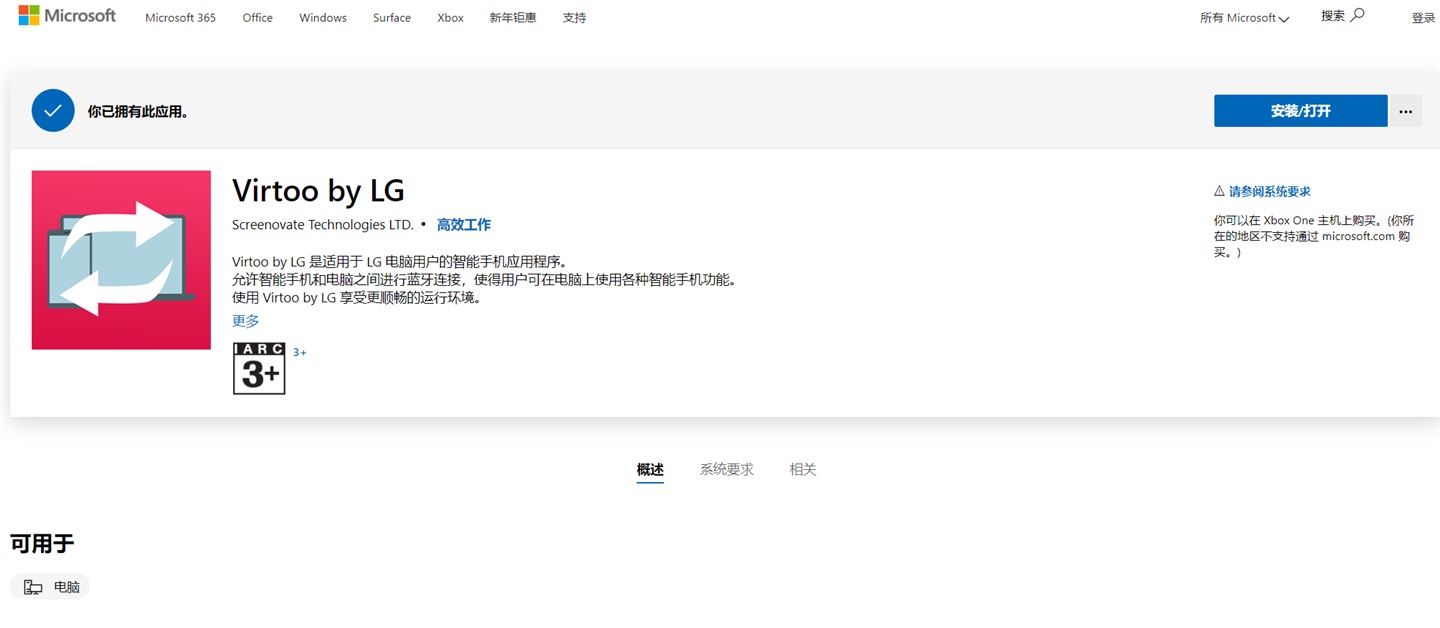Click the IARC 3+ age rating icon
This screenshot has height=628, width=1440.
(258, 368)
